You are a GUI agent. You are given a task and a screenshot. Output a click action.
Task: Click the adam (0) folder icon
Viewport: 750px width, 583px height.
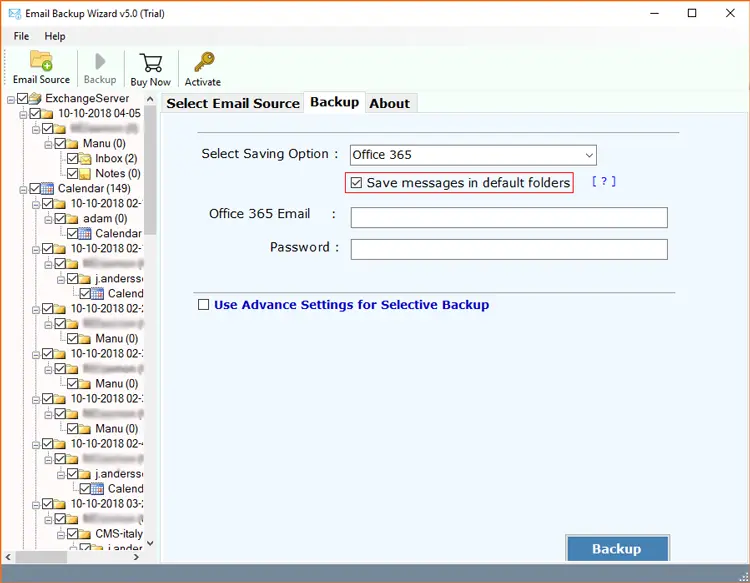pyautogui.click(x=72, y=219)
